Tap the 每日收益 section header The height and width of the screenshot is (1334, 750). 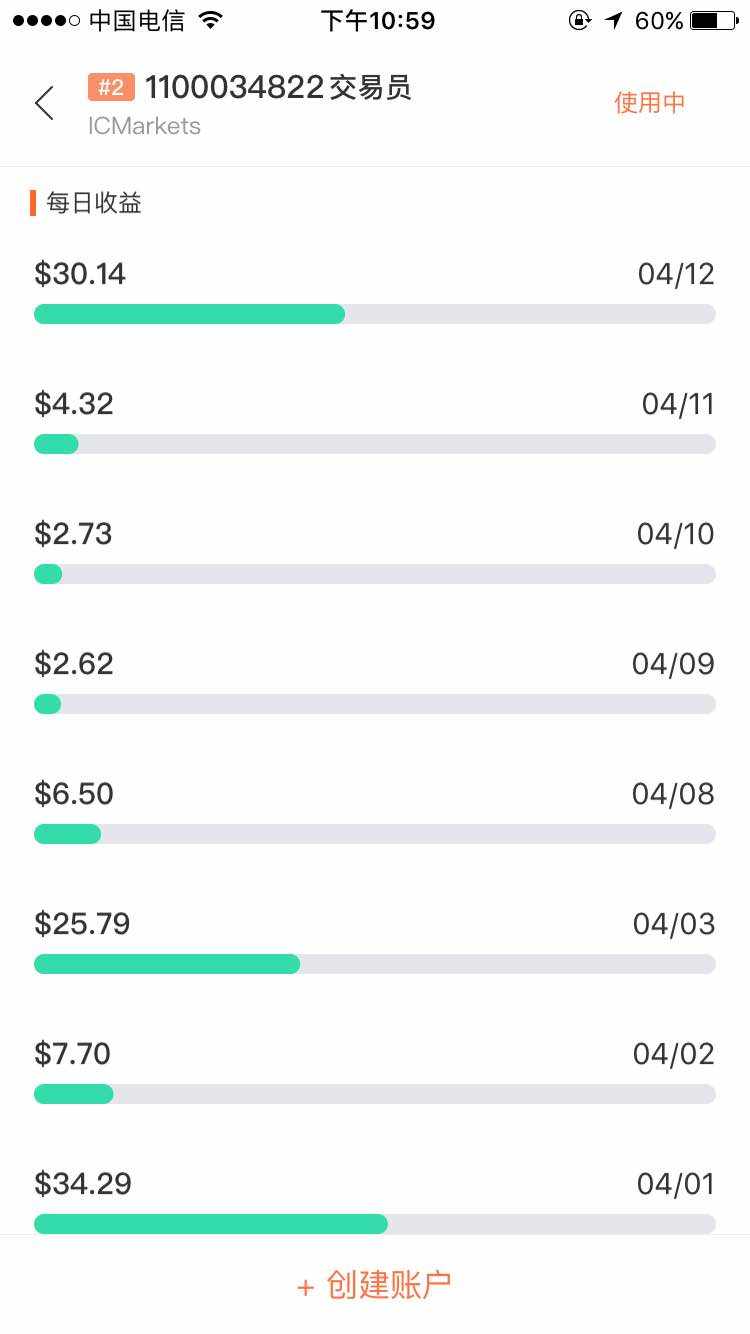(94, 203)
